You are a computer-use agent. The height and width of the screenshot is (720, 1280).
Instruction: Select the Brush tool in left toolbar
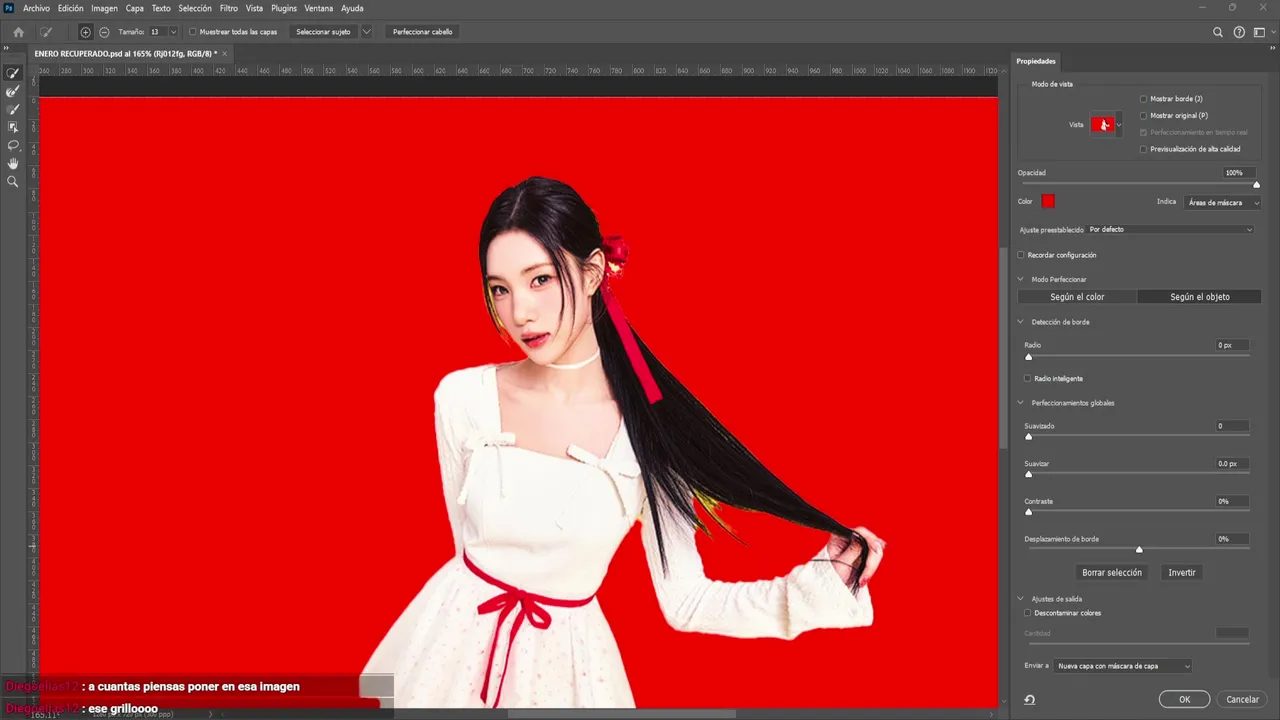click(x=13, y=110)
